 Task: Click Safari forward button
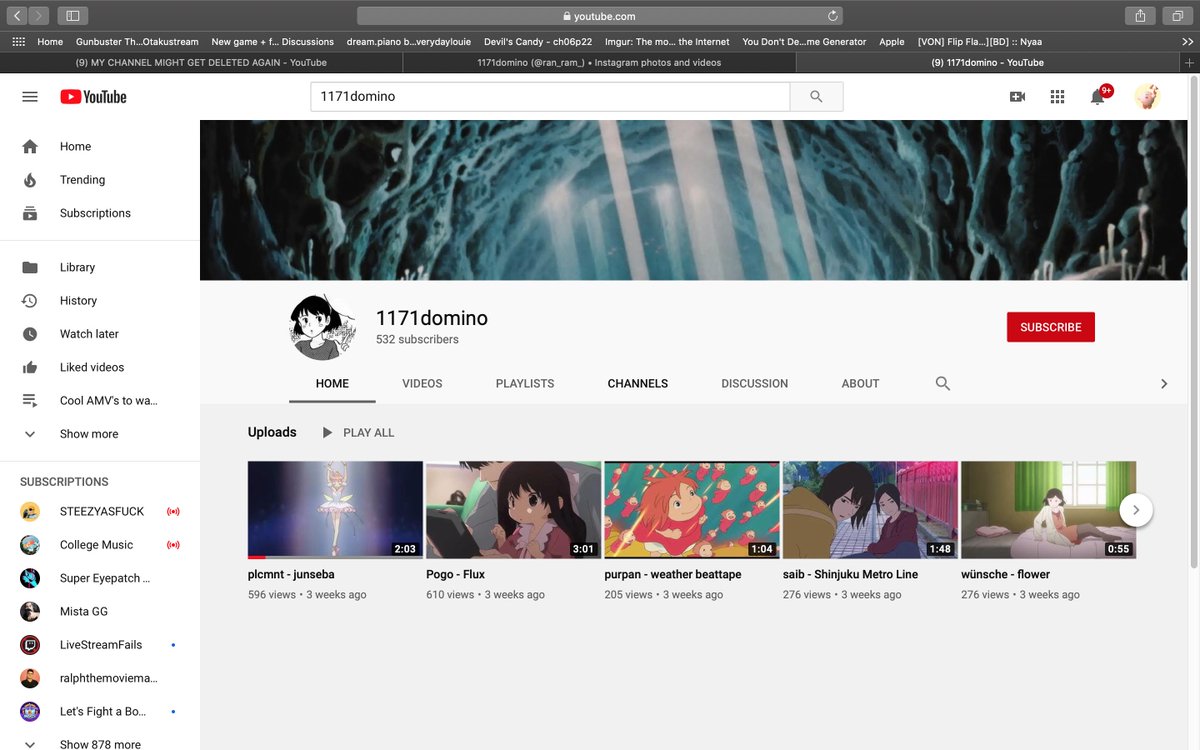[39, 16]
